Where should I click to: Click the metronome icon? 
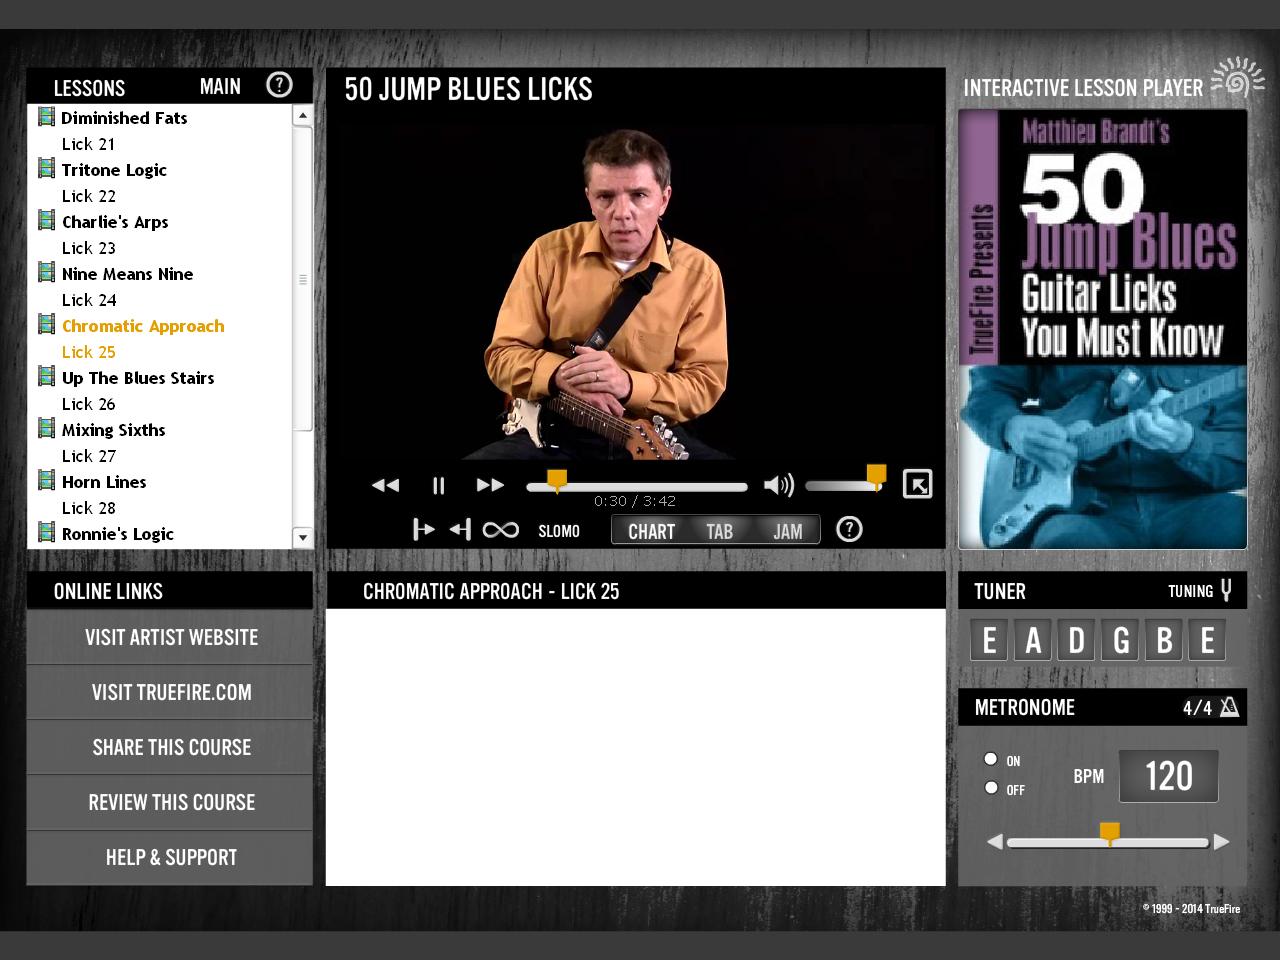1230,707
